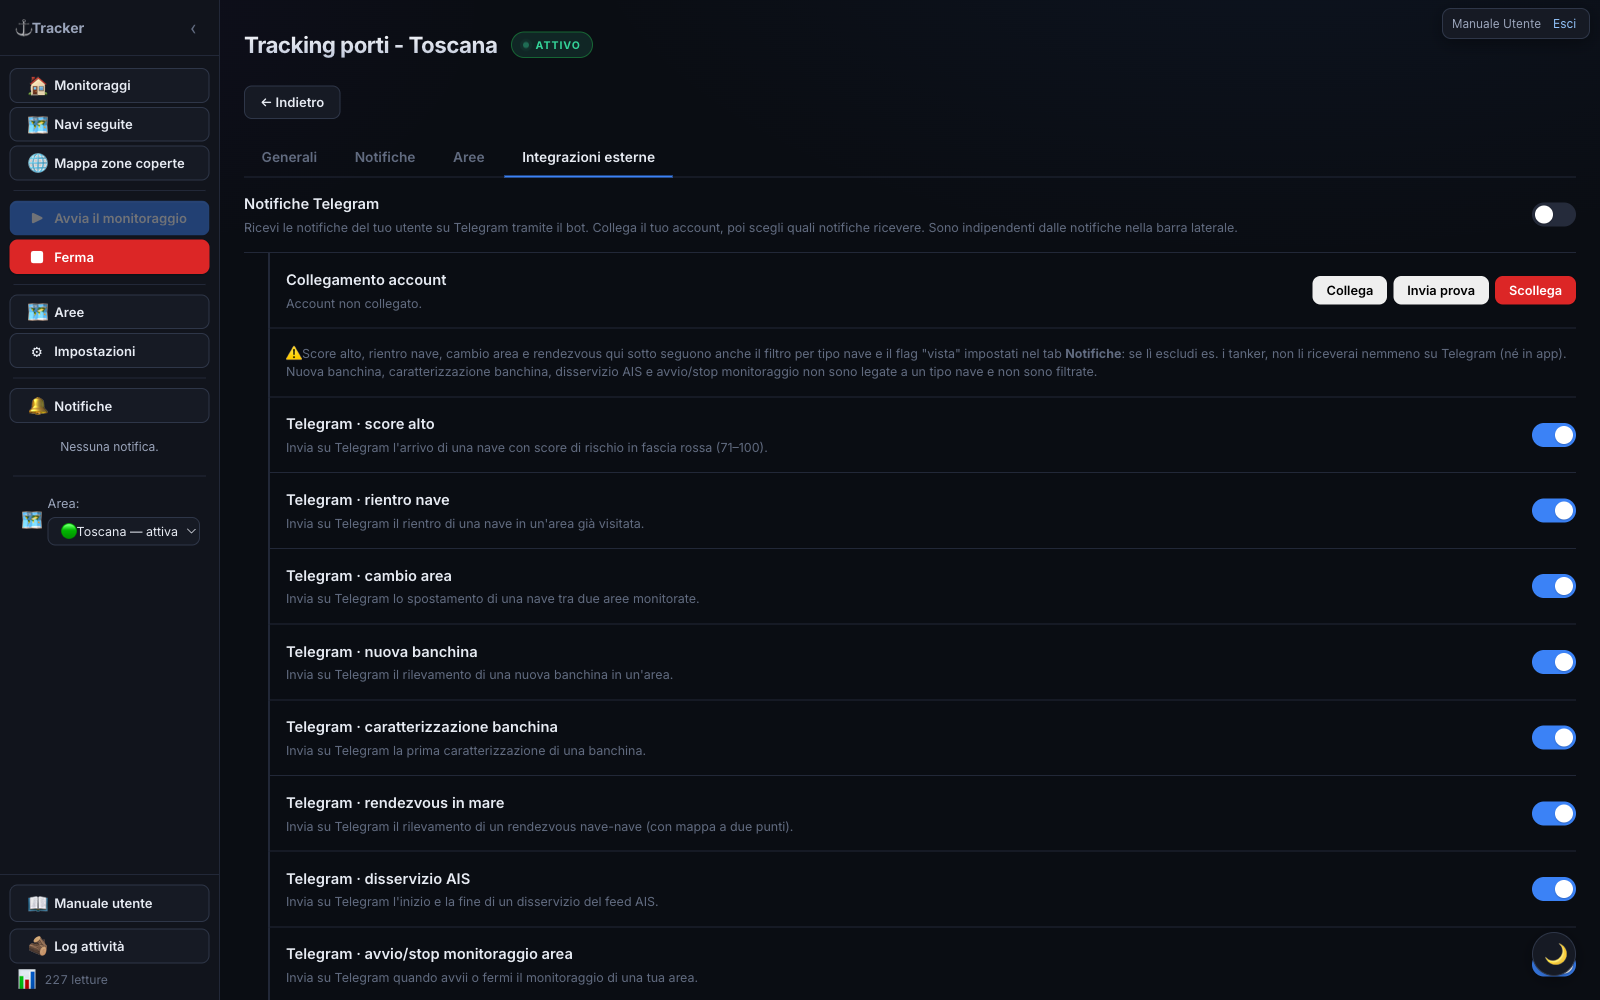Click the log icon beside Log attività

pos(38,946)
